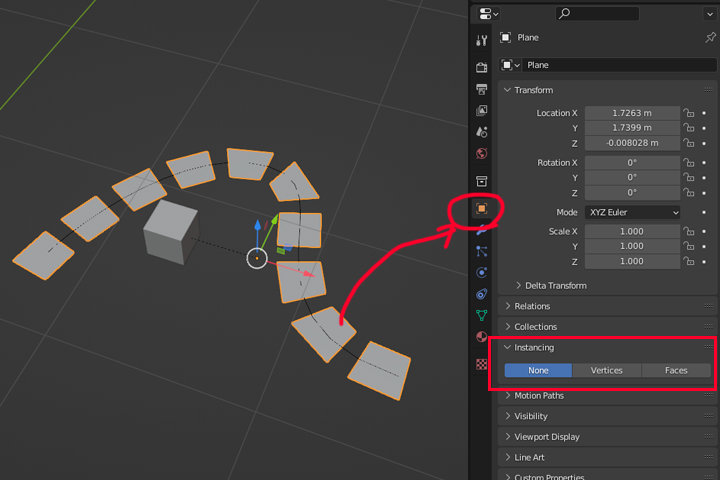The width and height of the screenshot is (720, 480).
Task: Toggle the pin icon next to Plane
Action: (x=710, y=37)
